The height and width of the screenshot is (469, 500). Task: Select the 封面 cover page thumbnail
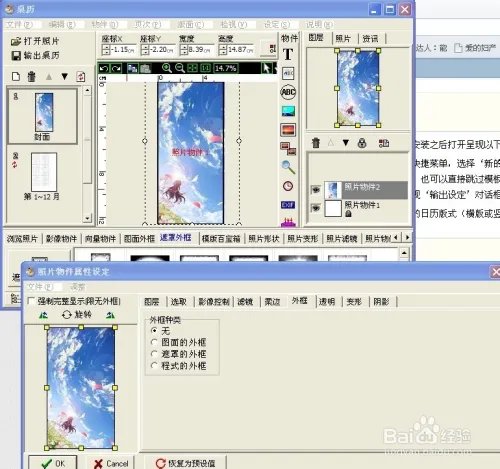pos(43,116)
